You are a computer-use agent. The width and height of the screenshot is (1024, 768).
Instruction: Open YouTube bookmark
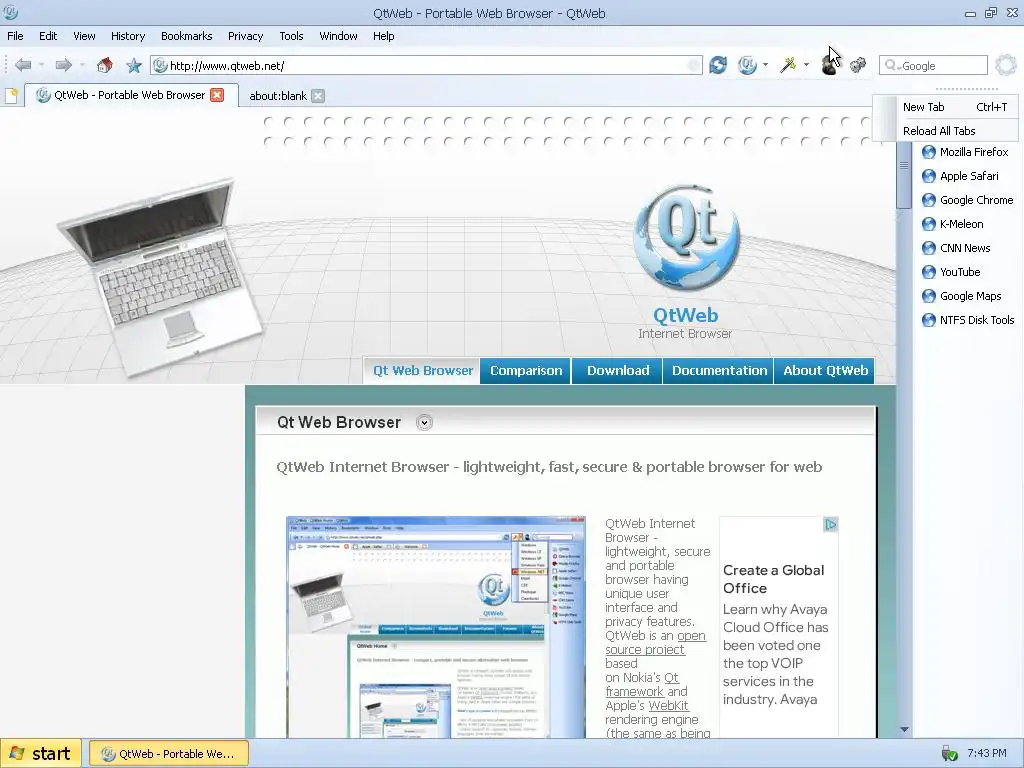point(951,272)
